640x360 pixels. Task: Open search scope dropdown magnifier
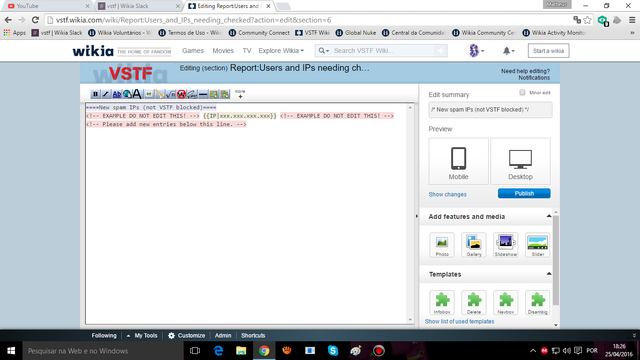pyautogui.click(x=324, y=51)
